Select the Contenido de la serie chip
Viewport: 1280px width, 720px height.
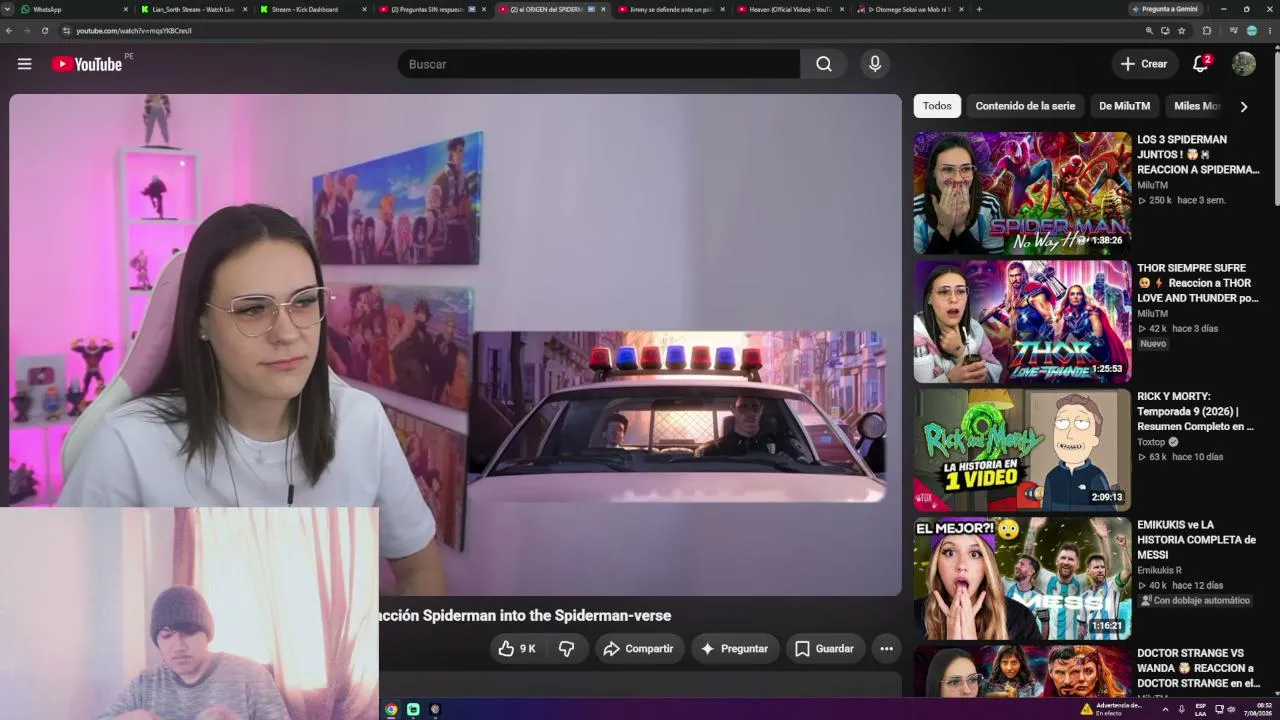(x=1025, y=106)
